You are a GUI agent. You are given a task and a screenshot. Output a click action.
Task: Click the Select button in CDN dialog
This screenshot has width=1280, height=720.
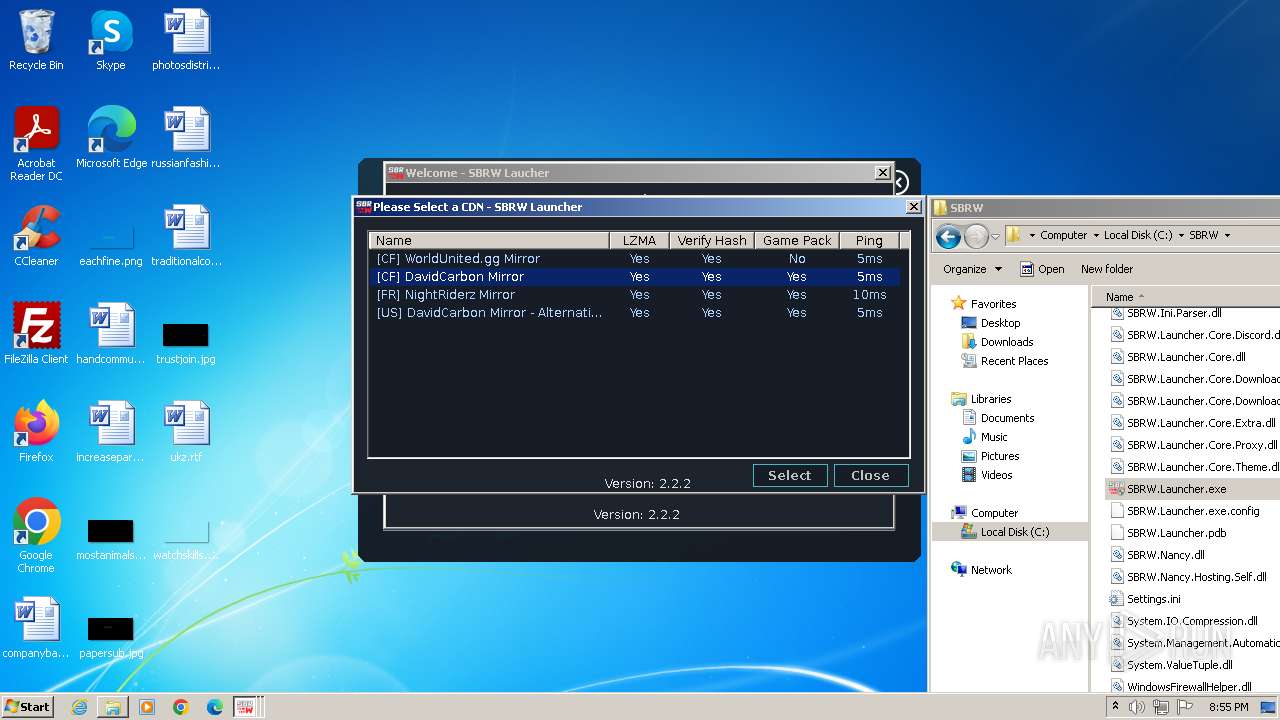click(x=790, y=475)
